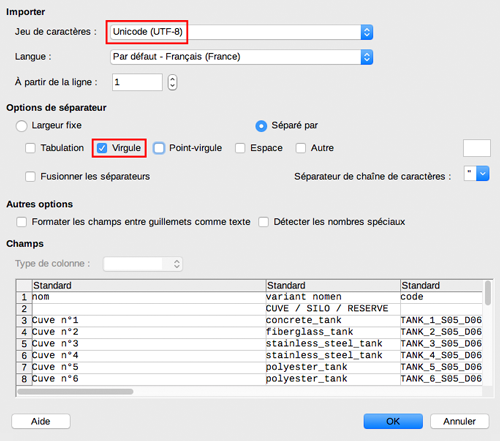Click the 'Cuve n°4' cell
Screen dimensions: 500x441
click(149, 355)
